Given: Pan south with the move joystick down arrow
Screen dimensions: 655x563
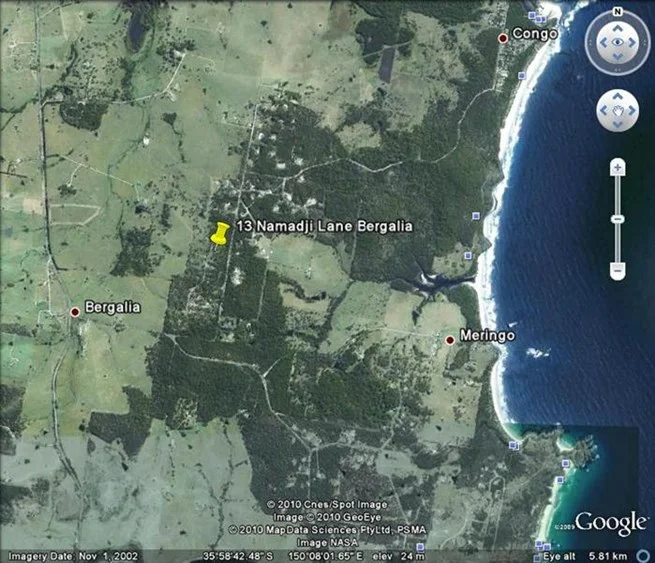Looking at the screenshot, I should [x=618, y=123].
